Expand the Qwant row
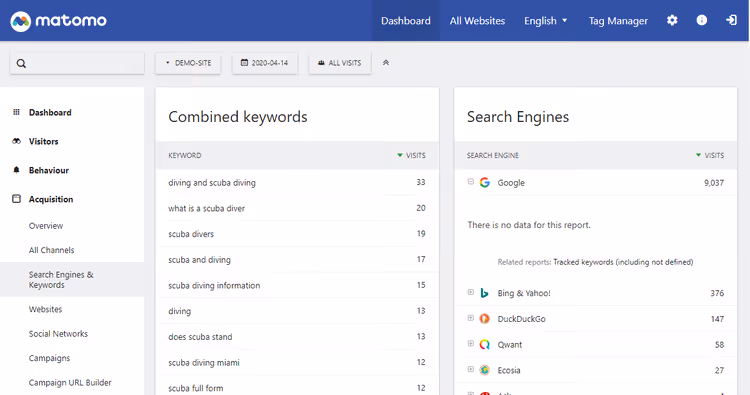This screenshot has width=750, height=395. (471, 343)
